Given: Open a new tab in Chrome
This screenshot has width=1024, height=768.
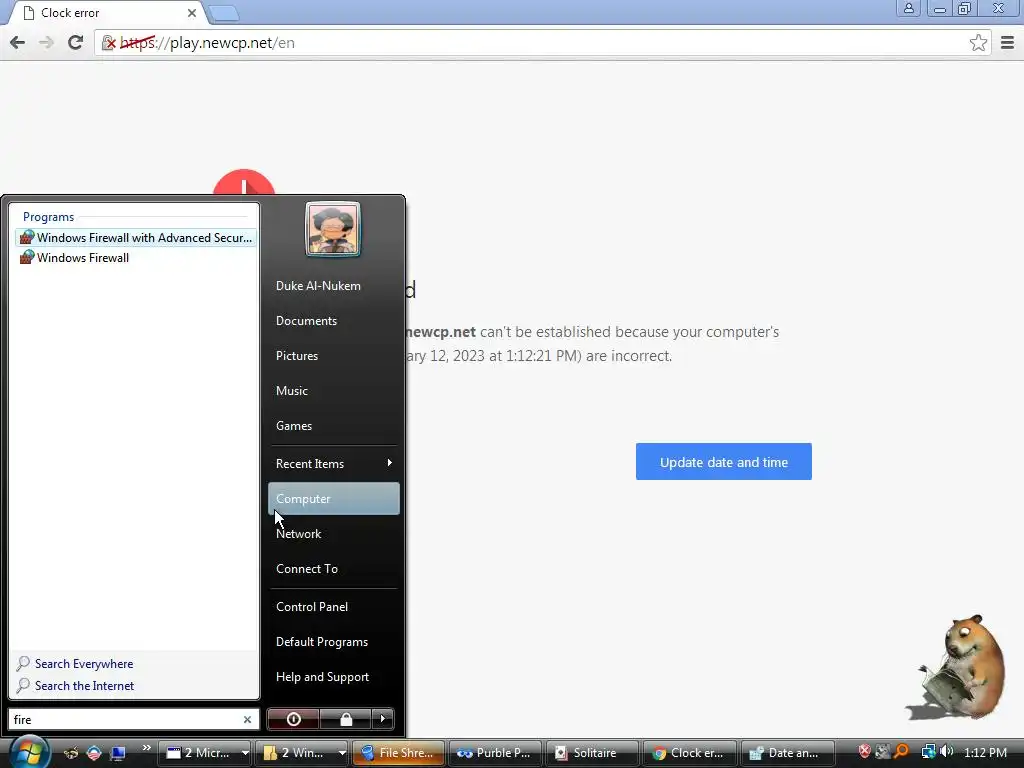Looking at the screenshot, I should [x=224, y=13].
